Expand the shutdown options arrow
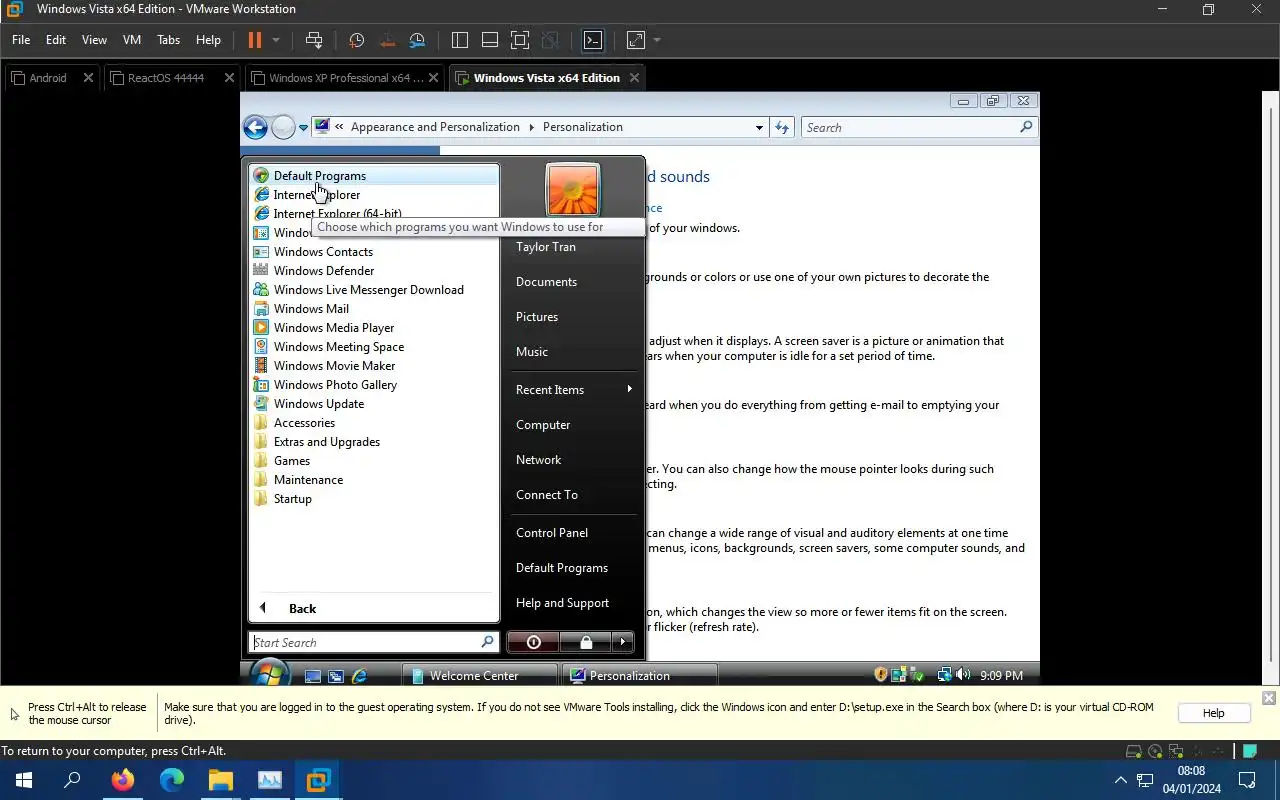Image resolution: width=1280 pixels, height=800 pixels. [x=622, y=642]
